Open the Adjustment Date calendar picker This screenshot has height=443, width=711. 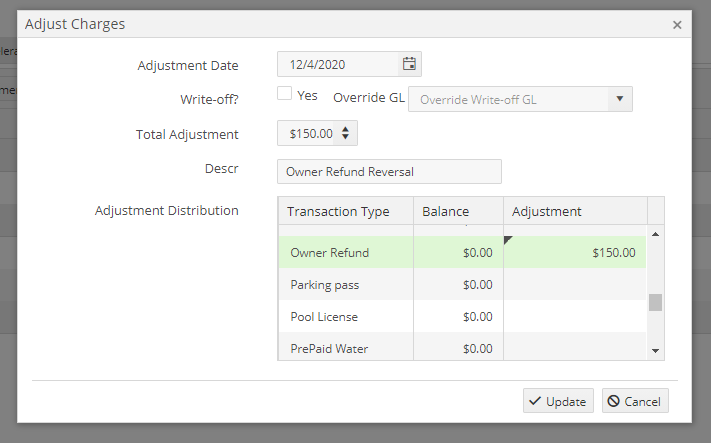click(409, 64)
